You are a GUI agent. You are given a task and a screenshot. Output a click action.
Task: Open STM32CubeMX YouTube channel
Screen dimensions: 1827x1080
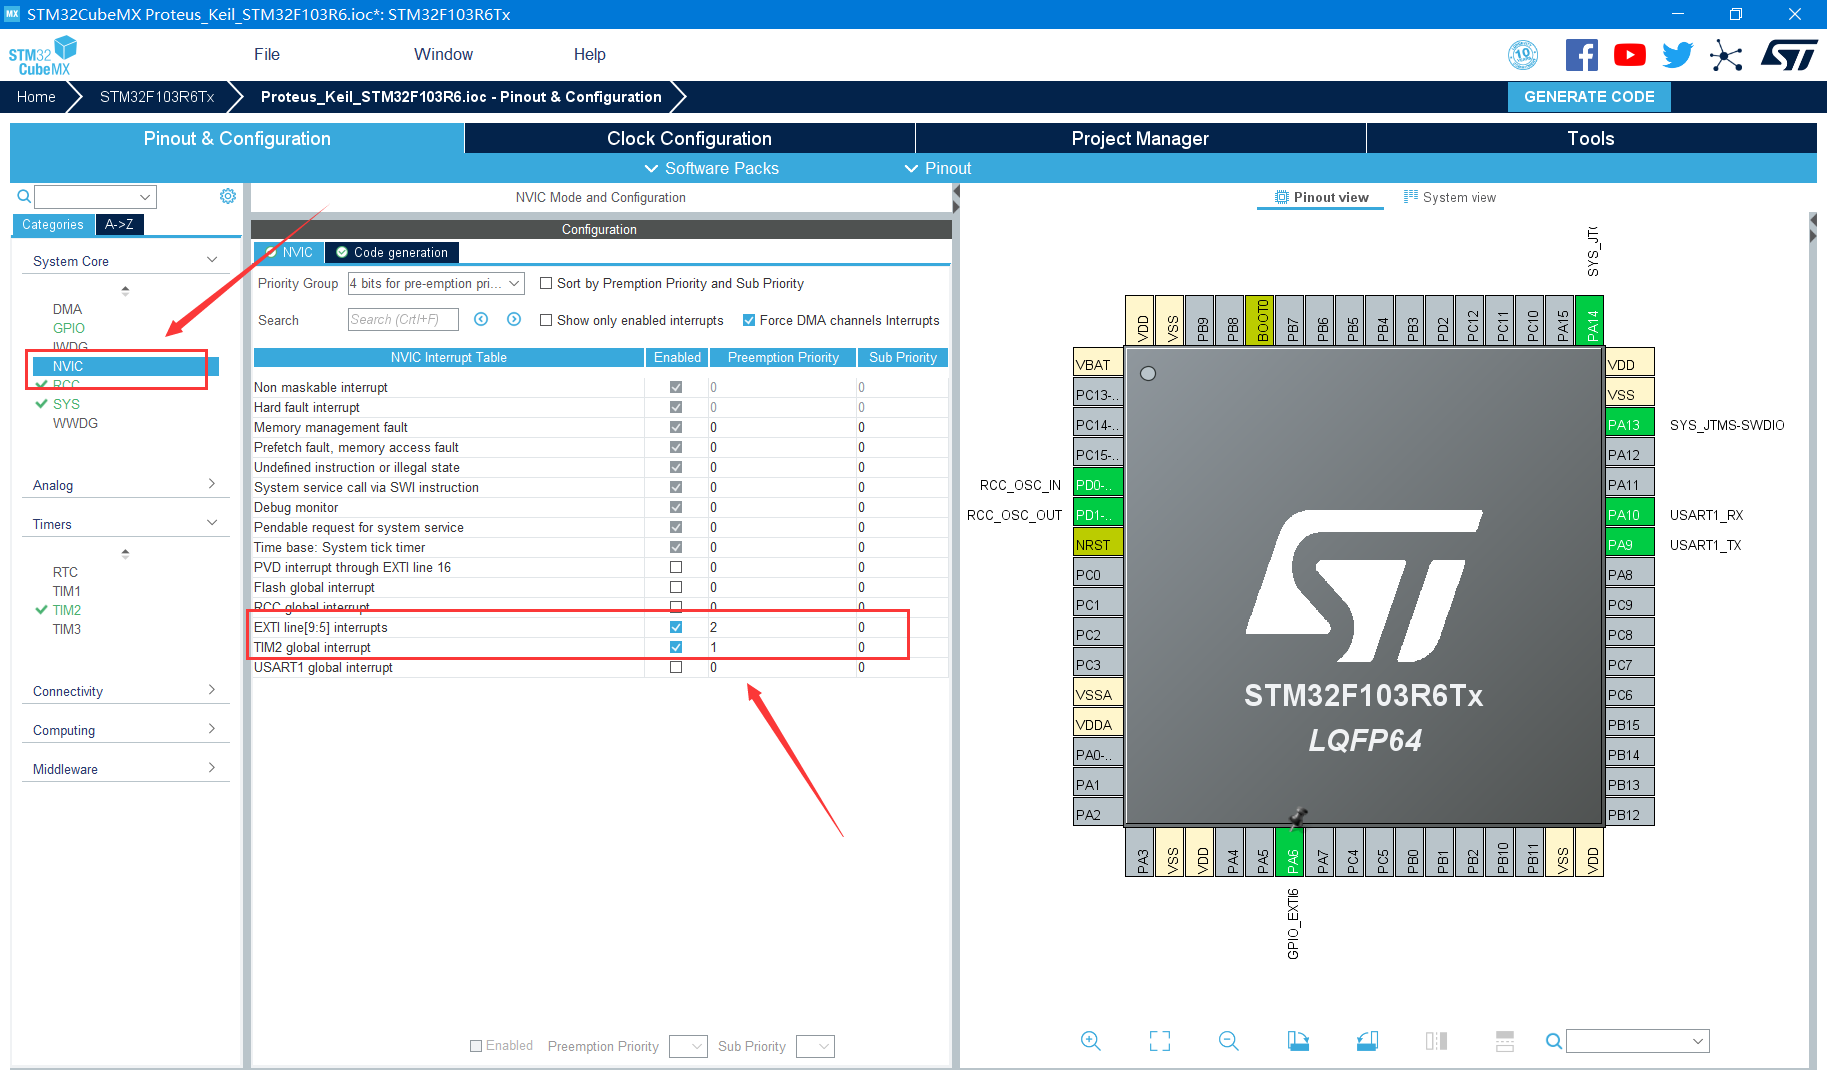click(1629, 54)
